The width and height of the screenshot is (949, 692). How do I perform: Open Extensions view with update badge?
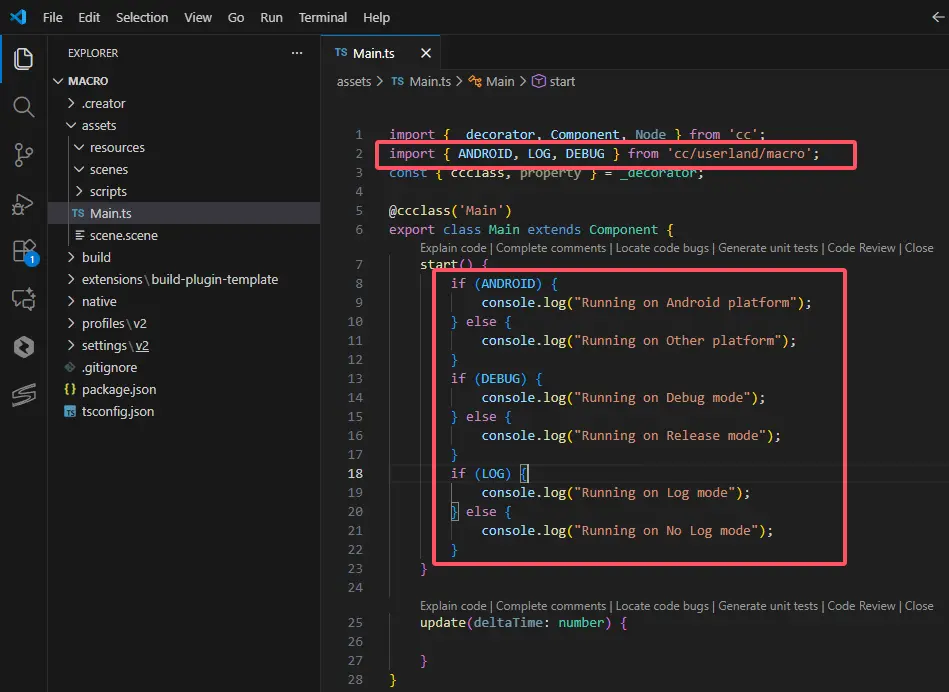point(23,251)
